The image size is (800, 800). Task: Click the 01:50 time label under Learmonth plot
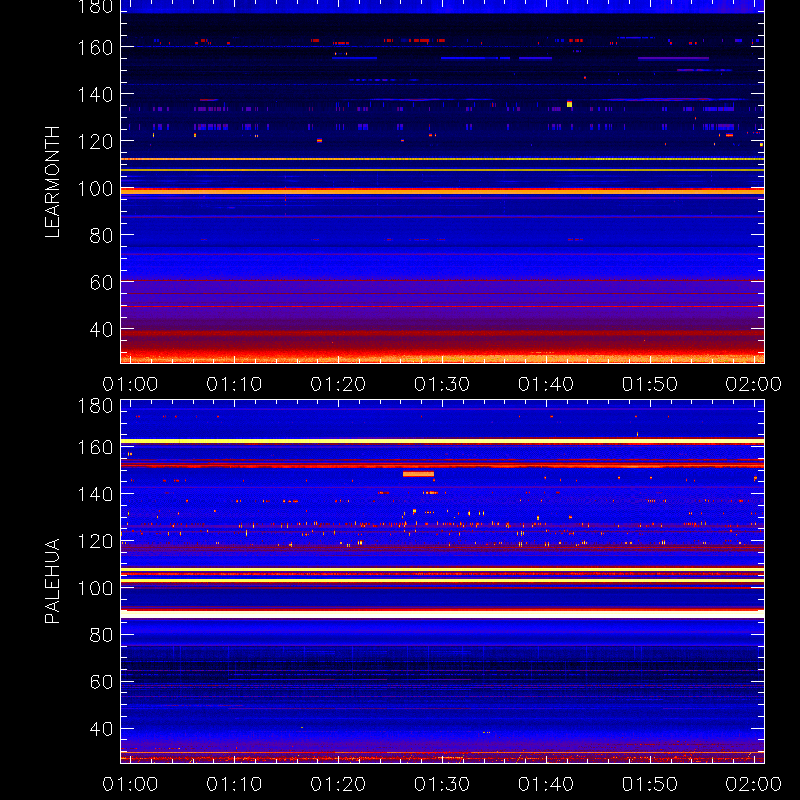pyautogui.click(x=649, y=384)
